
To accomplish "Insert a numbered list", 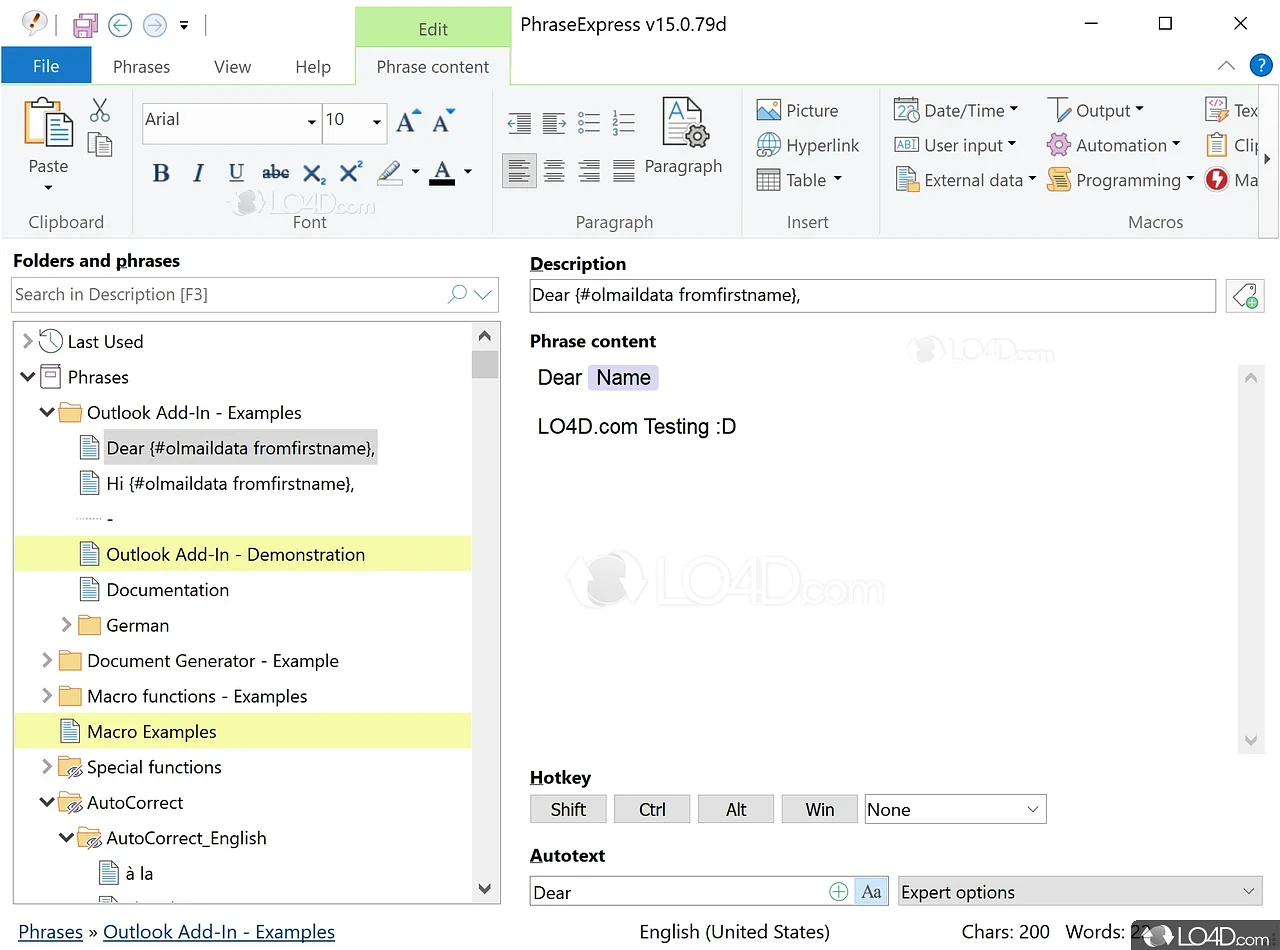I will click(x=623, y=123).
